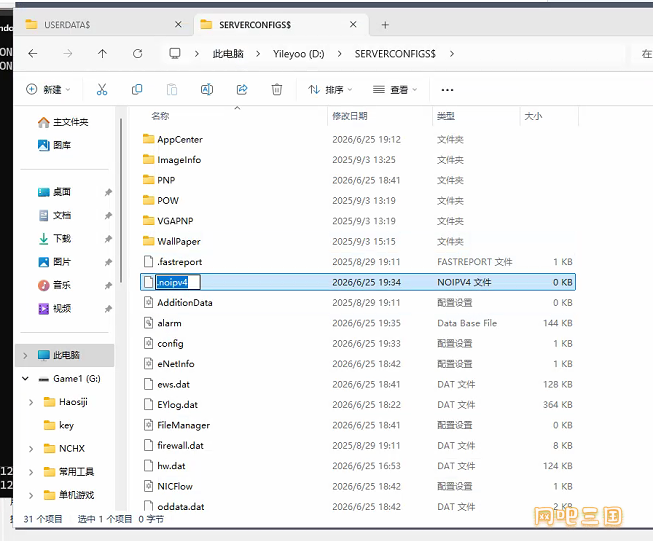Go up one folder level with the up arrow
The image size is (653, 541).
click(102, 54)
